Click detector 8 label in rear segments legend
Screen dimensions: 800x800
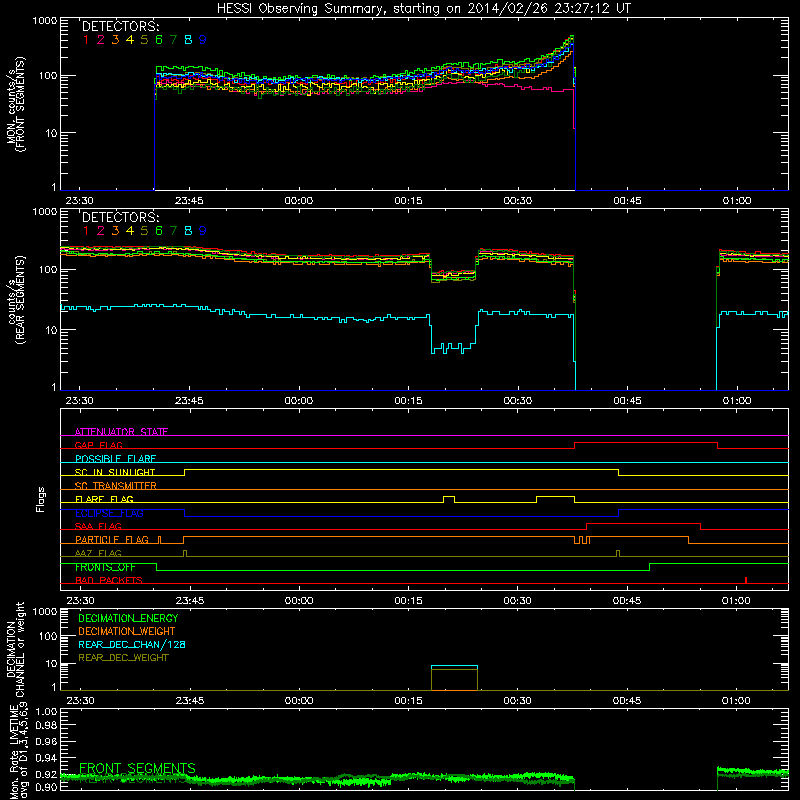pos(188,231)
